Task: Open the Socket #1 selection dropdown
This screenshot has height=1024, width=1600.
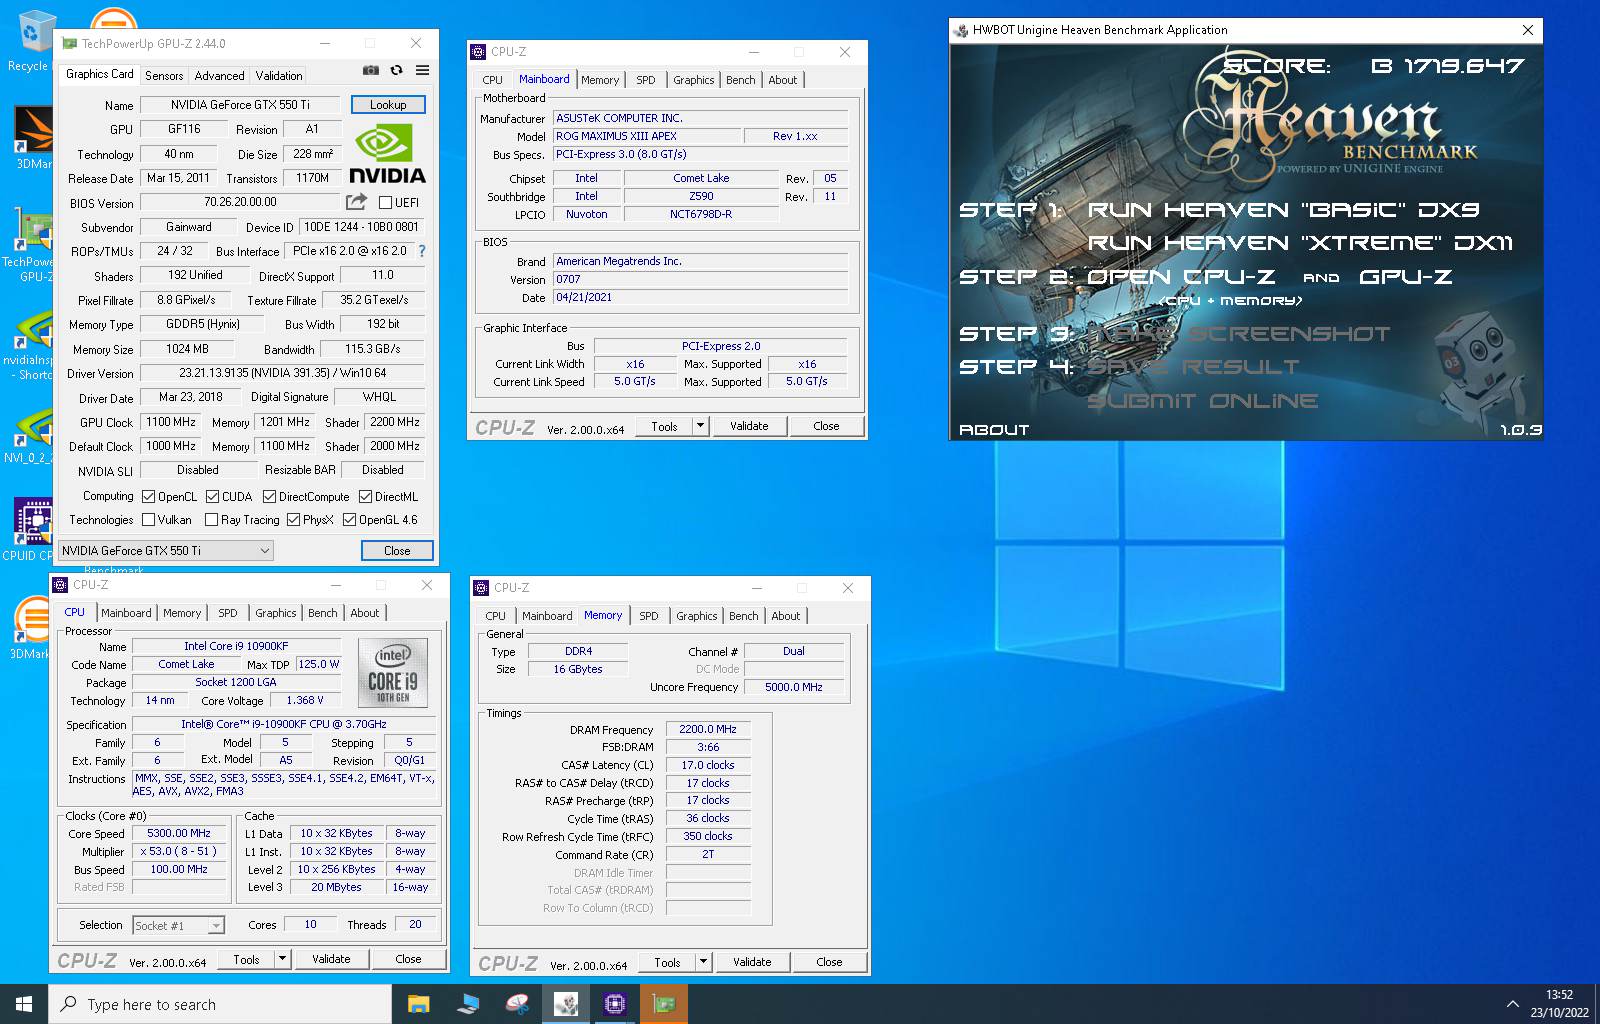Action: point(179,926)
